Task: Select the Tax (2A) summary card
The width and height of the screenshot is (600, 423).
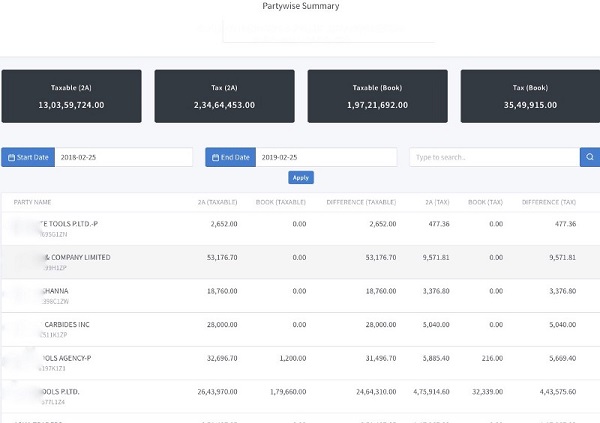Action: point(224,96)
